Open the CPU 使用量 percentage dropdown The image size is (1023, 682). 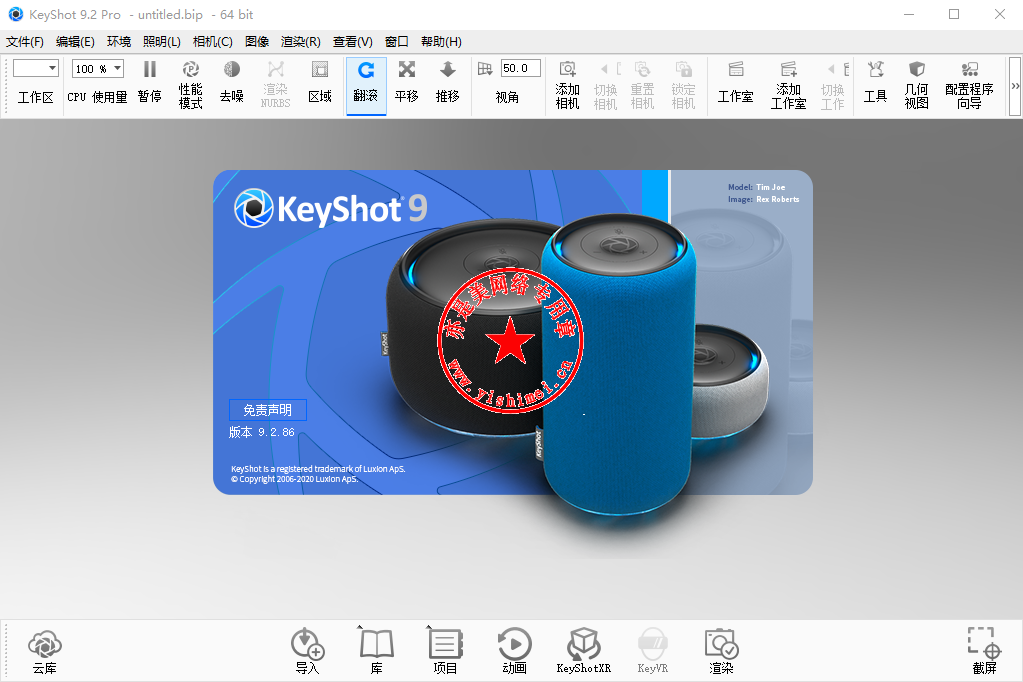(98, 69)
